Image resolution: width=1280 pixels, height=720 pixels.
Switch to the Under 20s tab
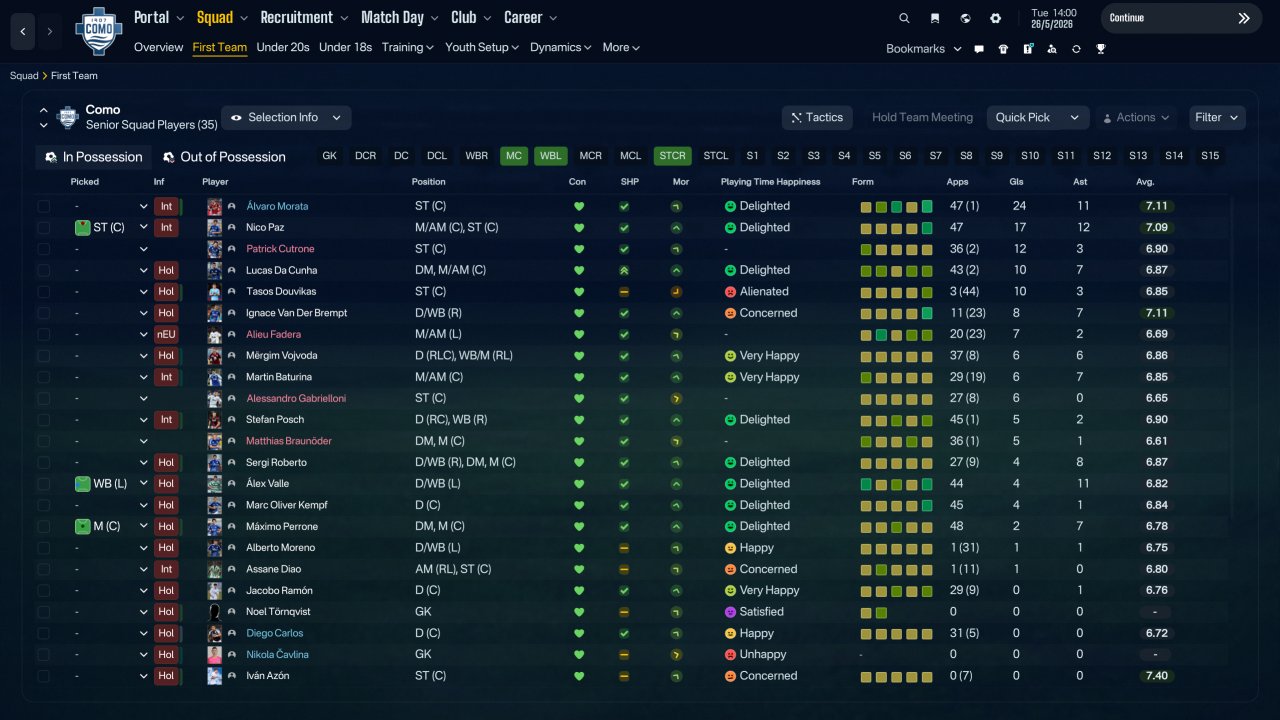pos(283,47)
